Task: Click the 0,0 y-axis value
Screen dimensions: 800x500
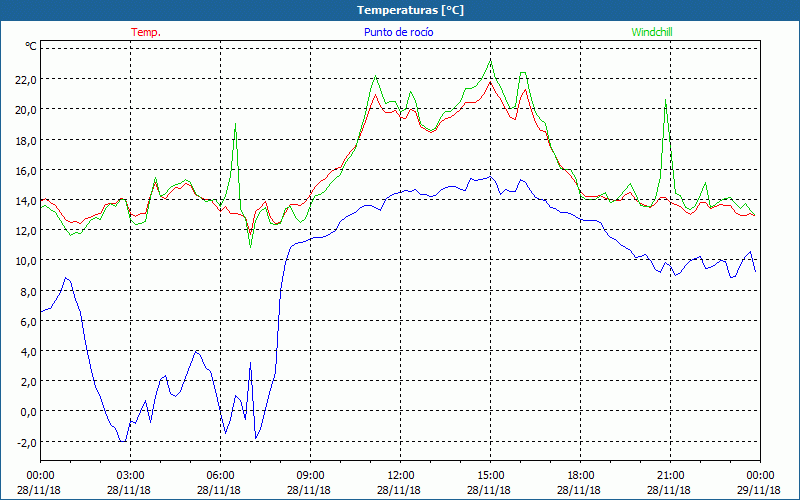Action: click(x=29, y=411)
